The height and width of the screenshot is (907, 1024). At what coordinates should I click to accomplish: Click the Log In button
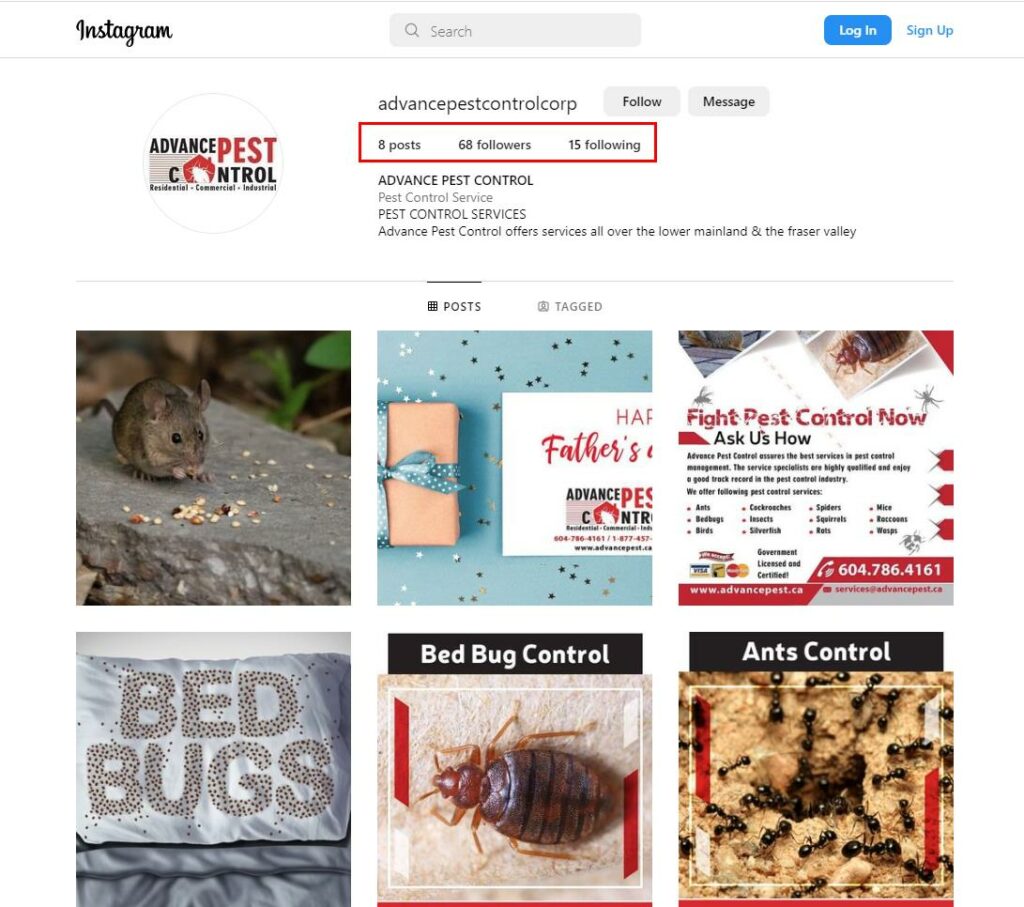click(857, 30)
